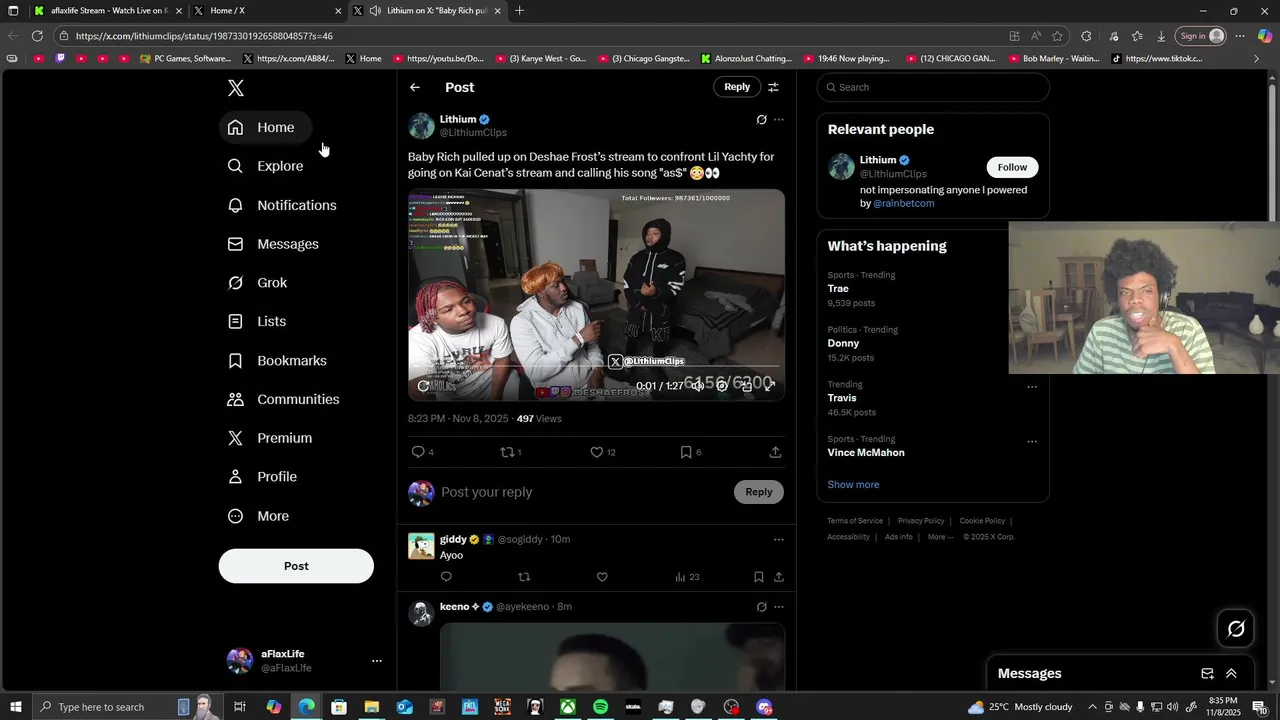Click Show more under What's happening

tap(853, 485)
